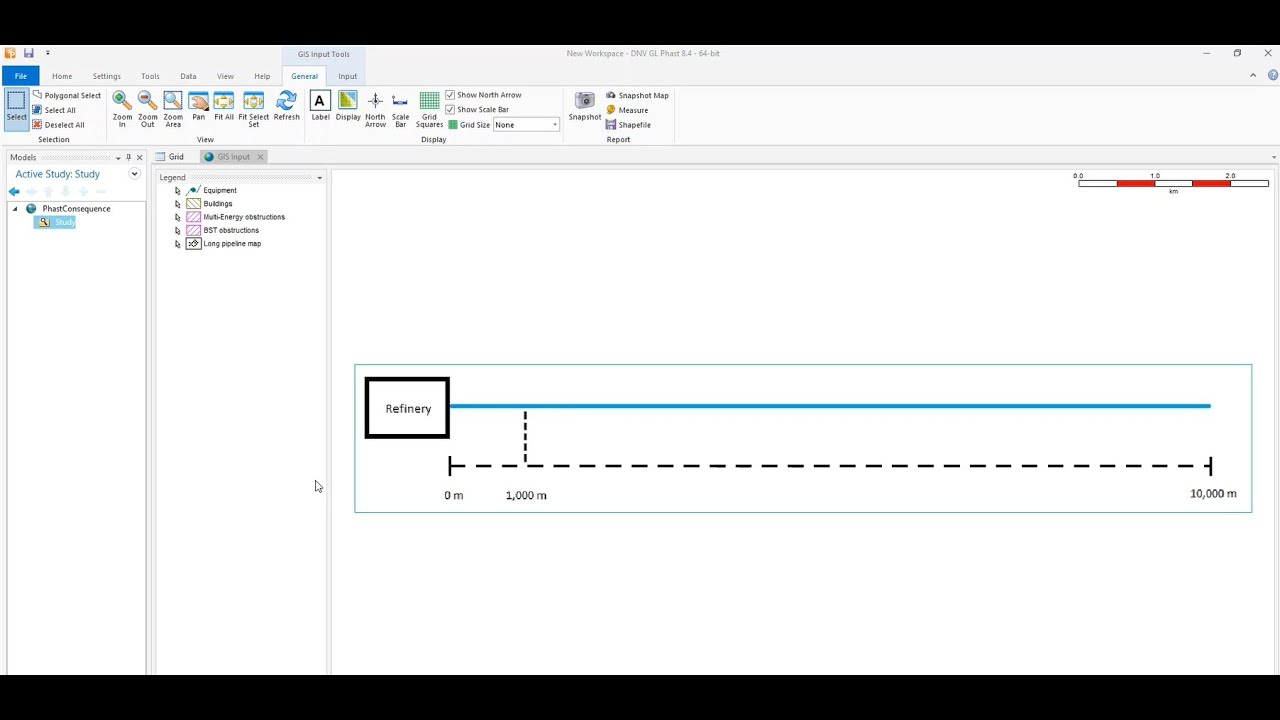Open the Models panel options arrow
The height and width of the screenshot is (720, 1280).
[x=118, y=158]
